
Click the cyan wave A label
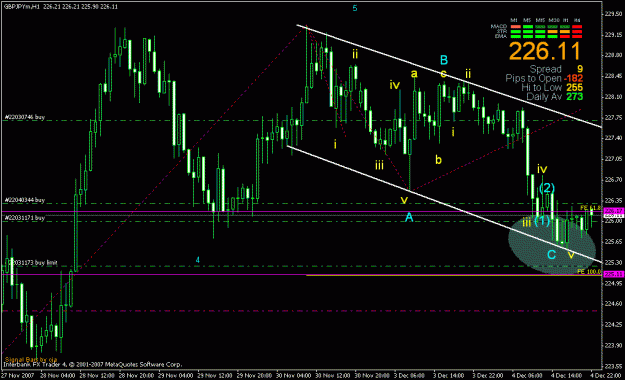pos(409,217)
